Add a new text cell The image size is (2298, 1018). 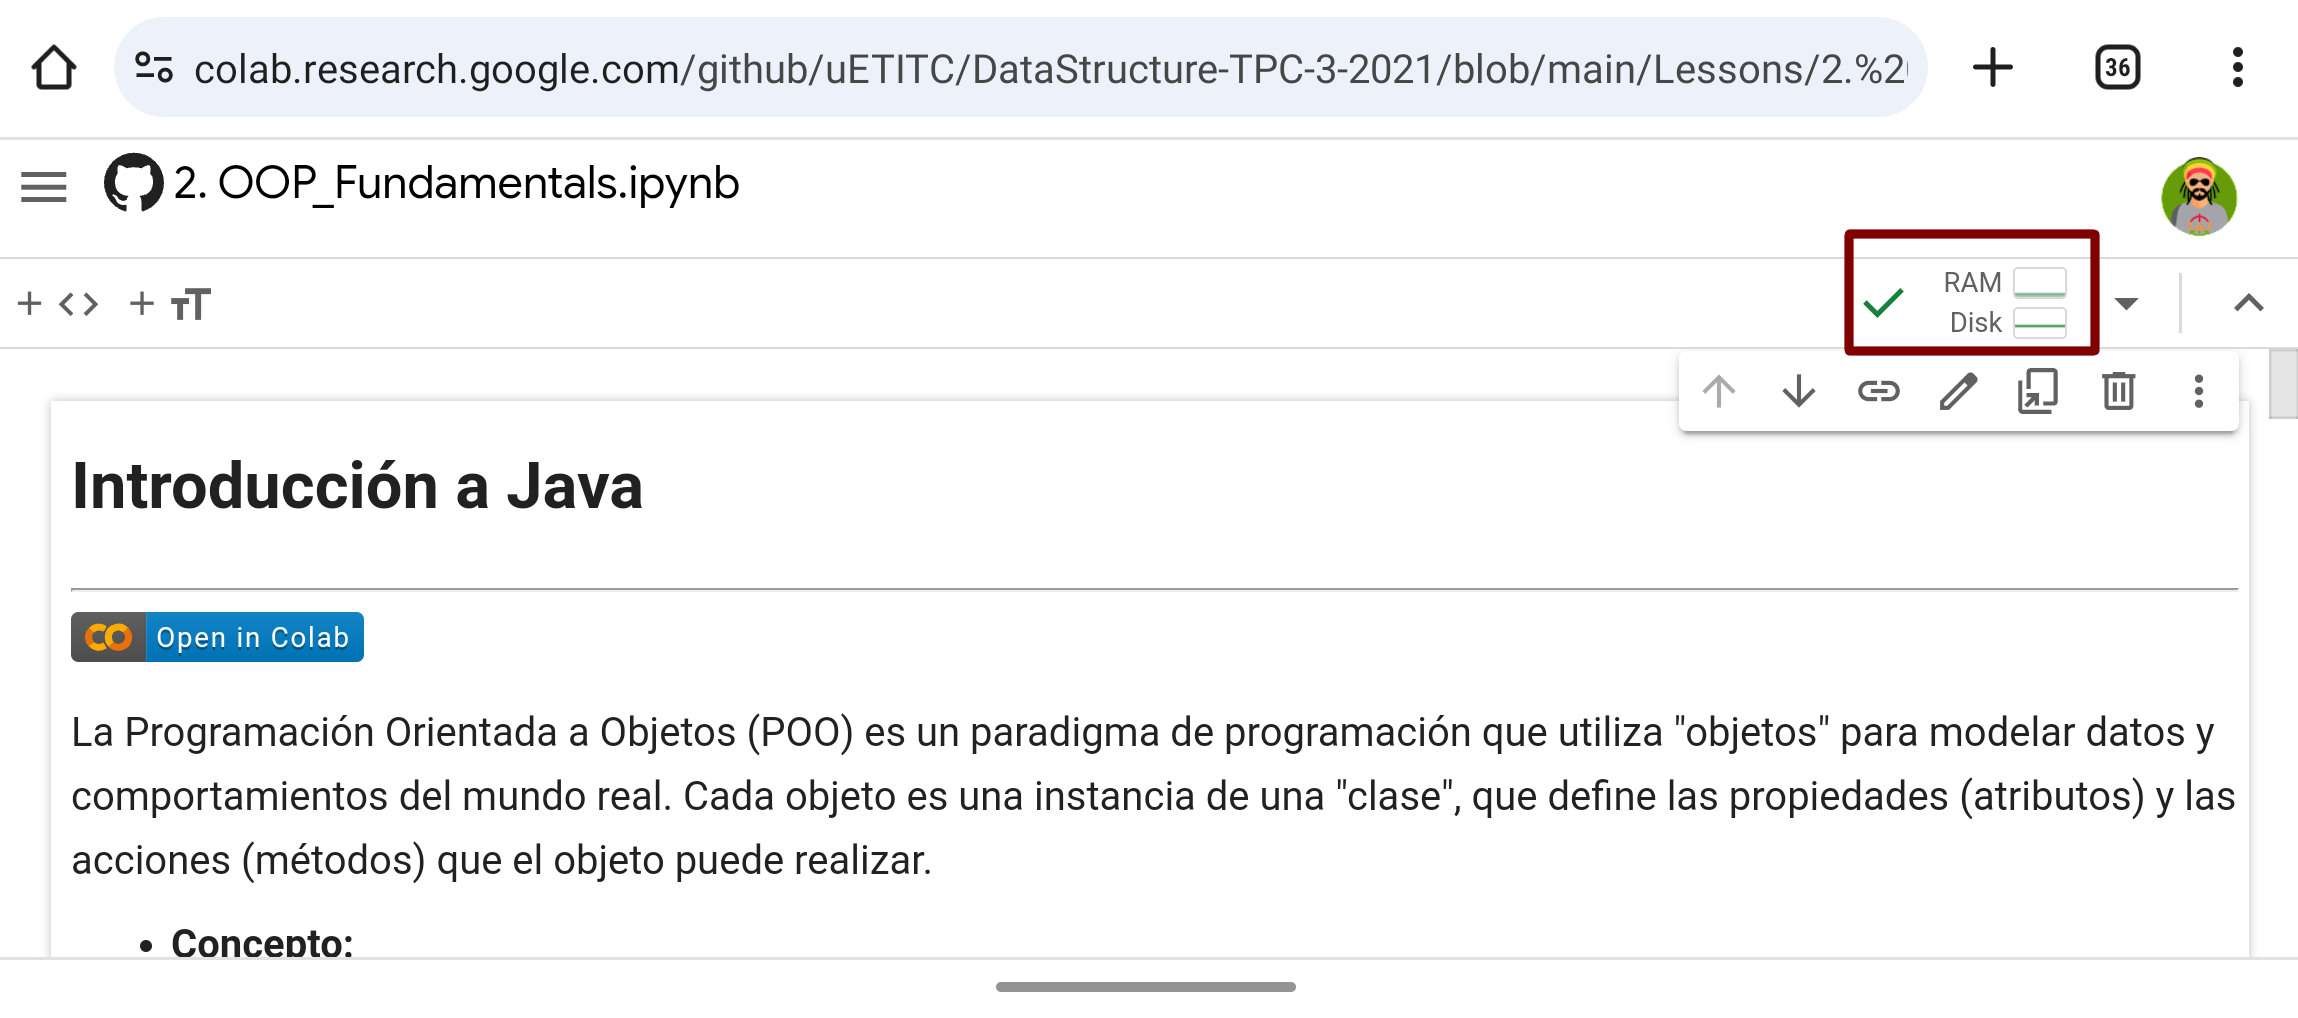(170, 303)
